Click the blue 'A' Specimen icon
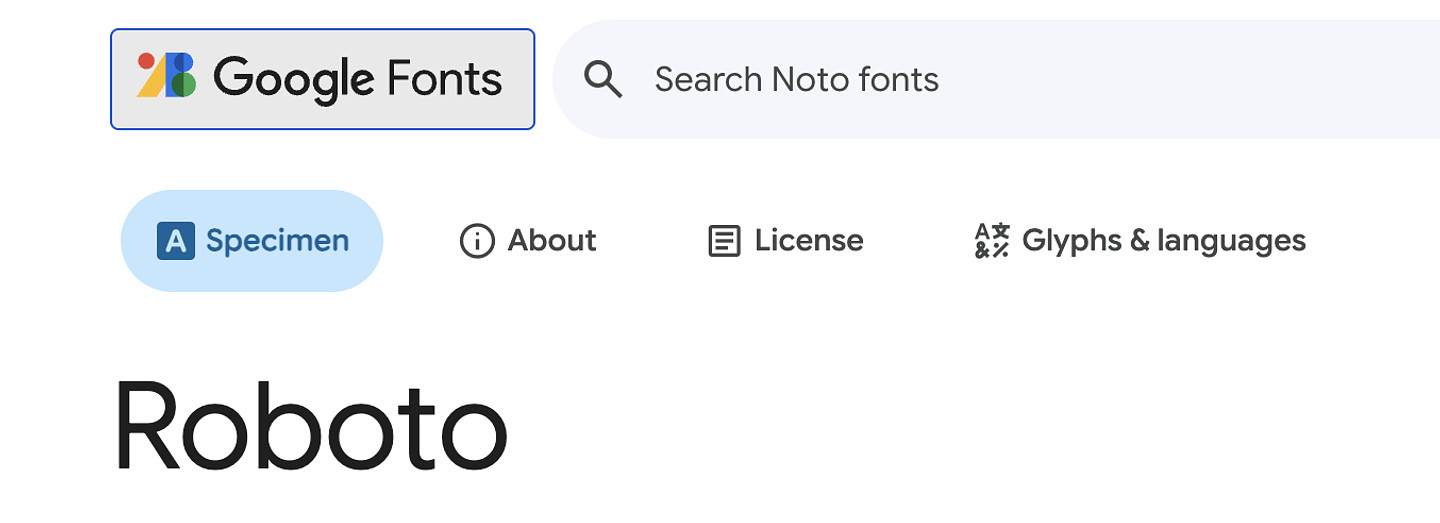The width and height of the screenshot is (1440, 523). click(176, 241)
